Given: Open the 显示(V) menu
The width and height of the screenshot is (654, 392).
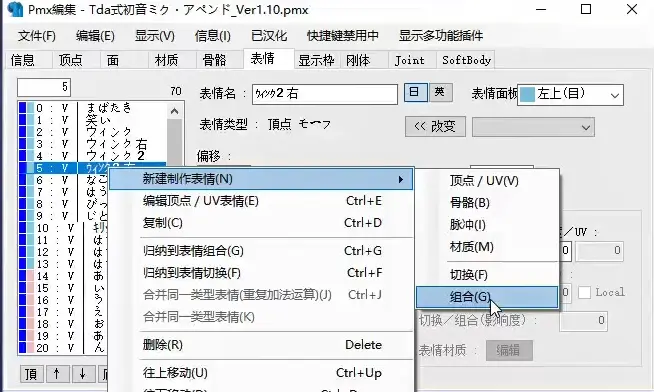Looking at the screenshot, I should [x=155, y=36].
